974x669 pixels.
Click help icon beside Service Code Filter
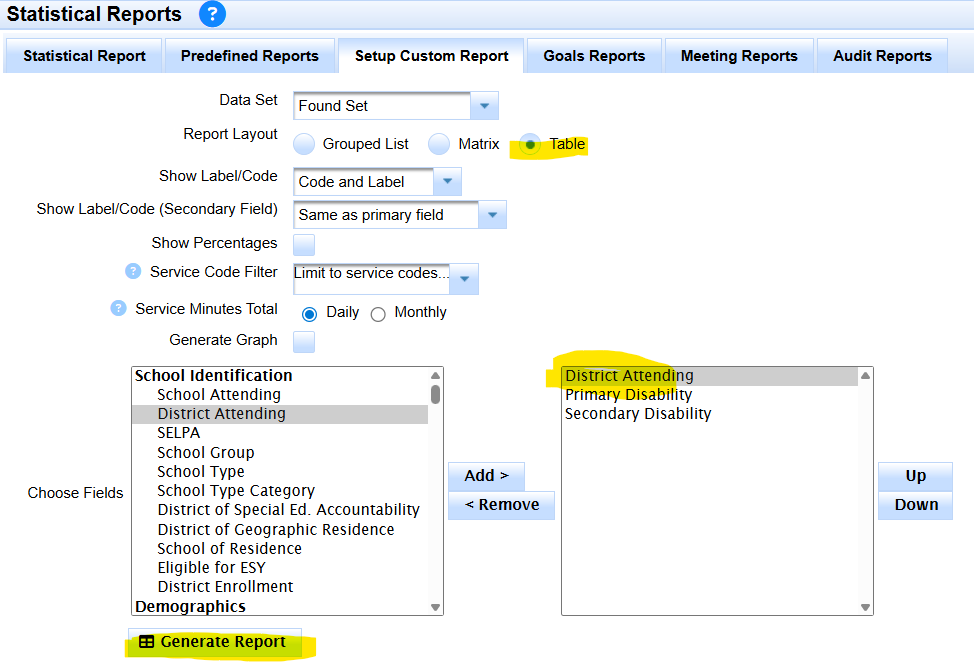tap(132, 271)
